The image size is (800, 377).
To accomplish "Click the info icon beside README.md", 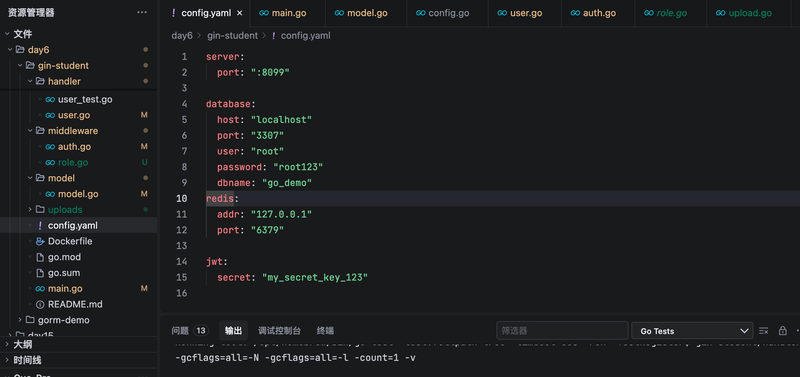I will (x=40, y=305).
